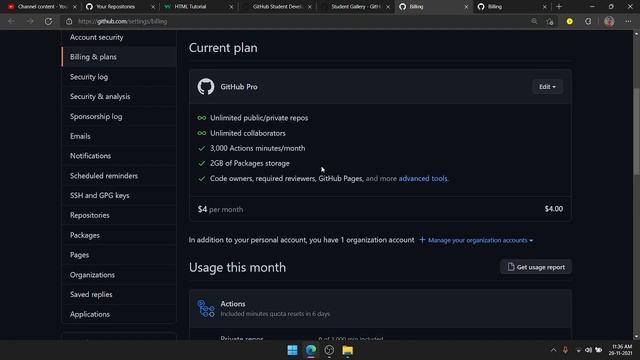Open Emails settings
Viewport: 640px width, 360px height.
80,136
